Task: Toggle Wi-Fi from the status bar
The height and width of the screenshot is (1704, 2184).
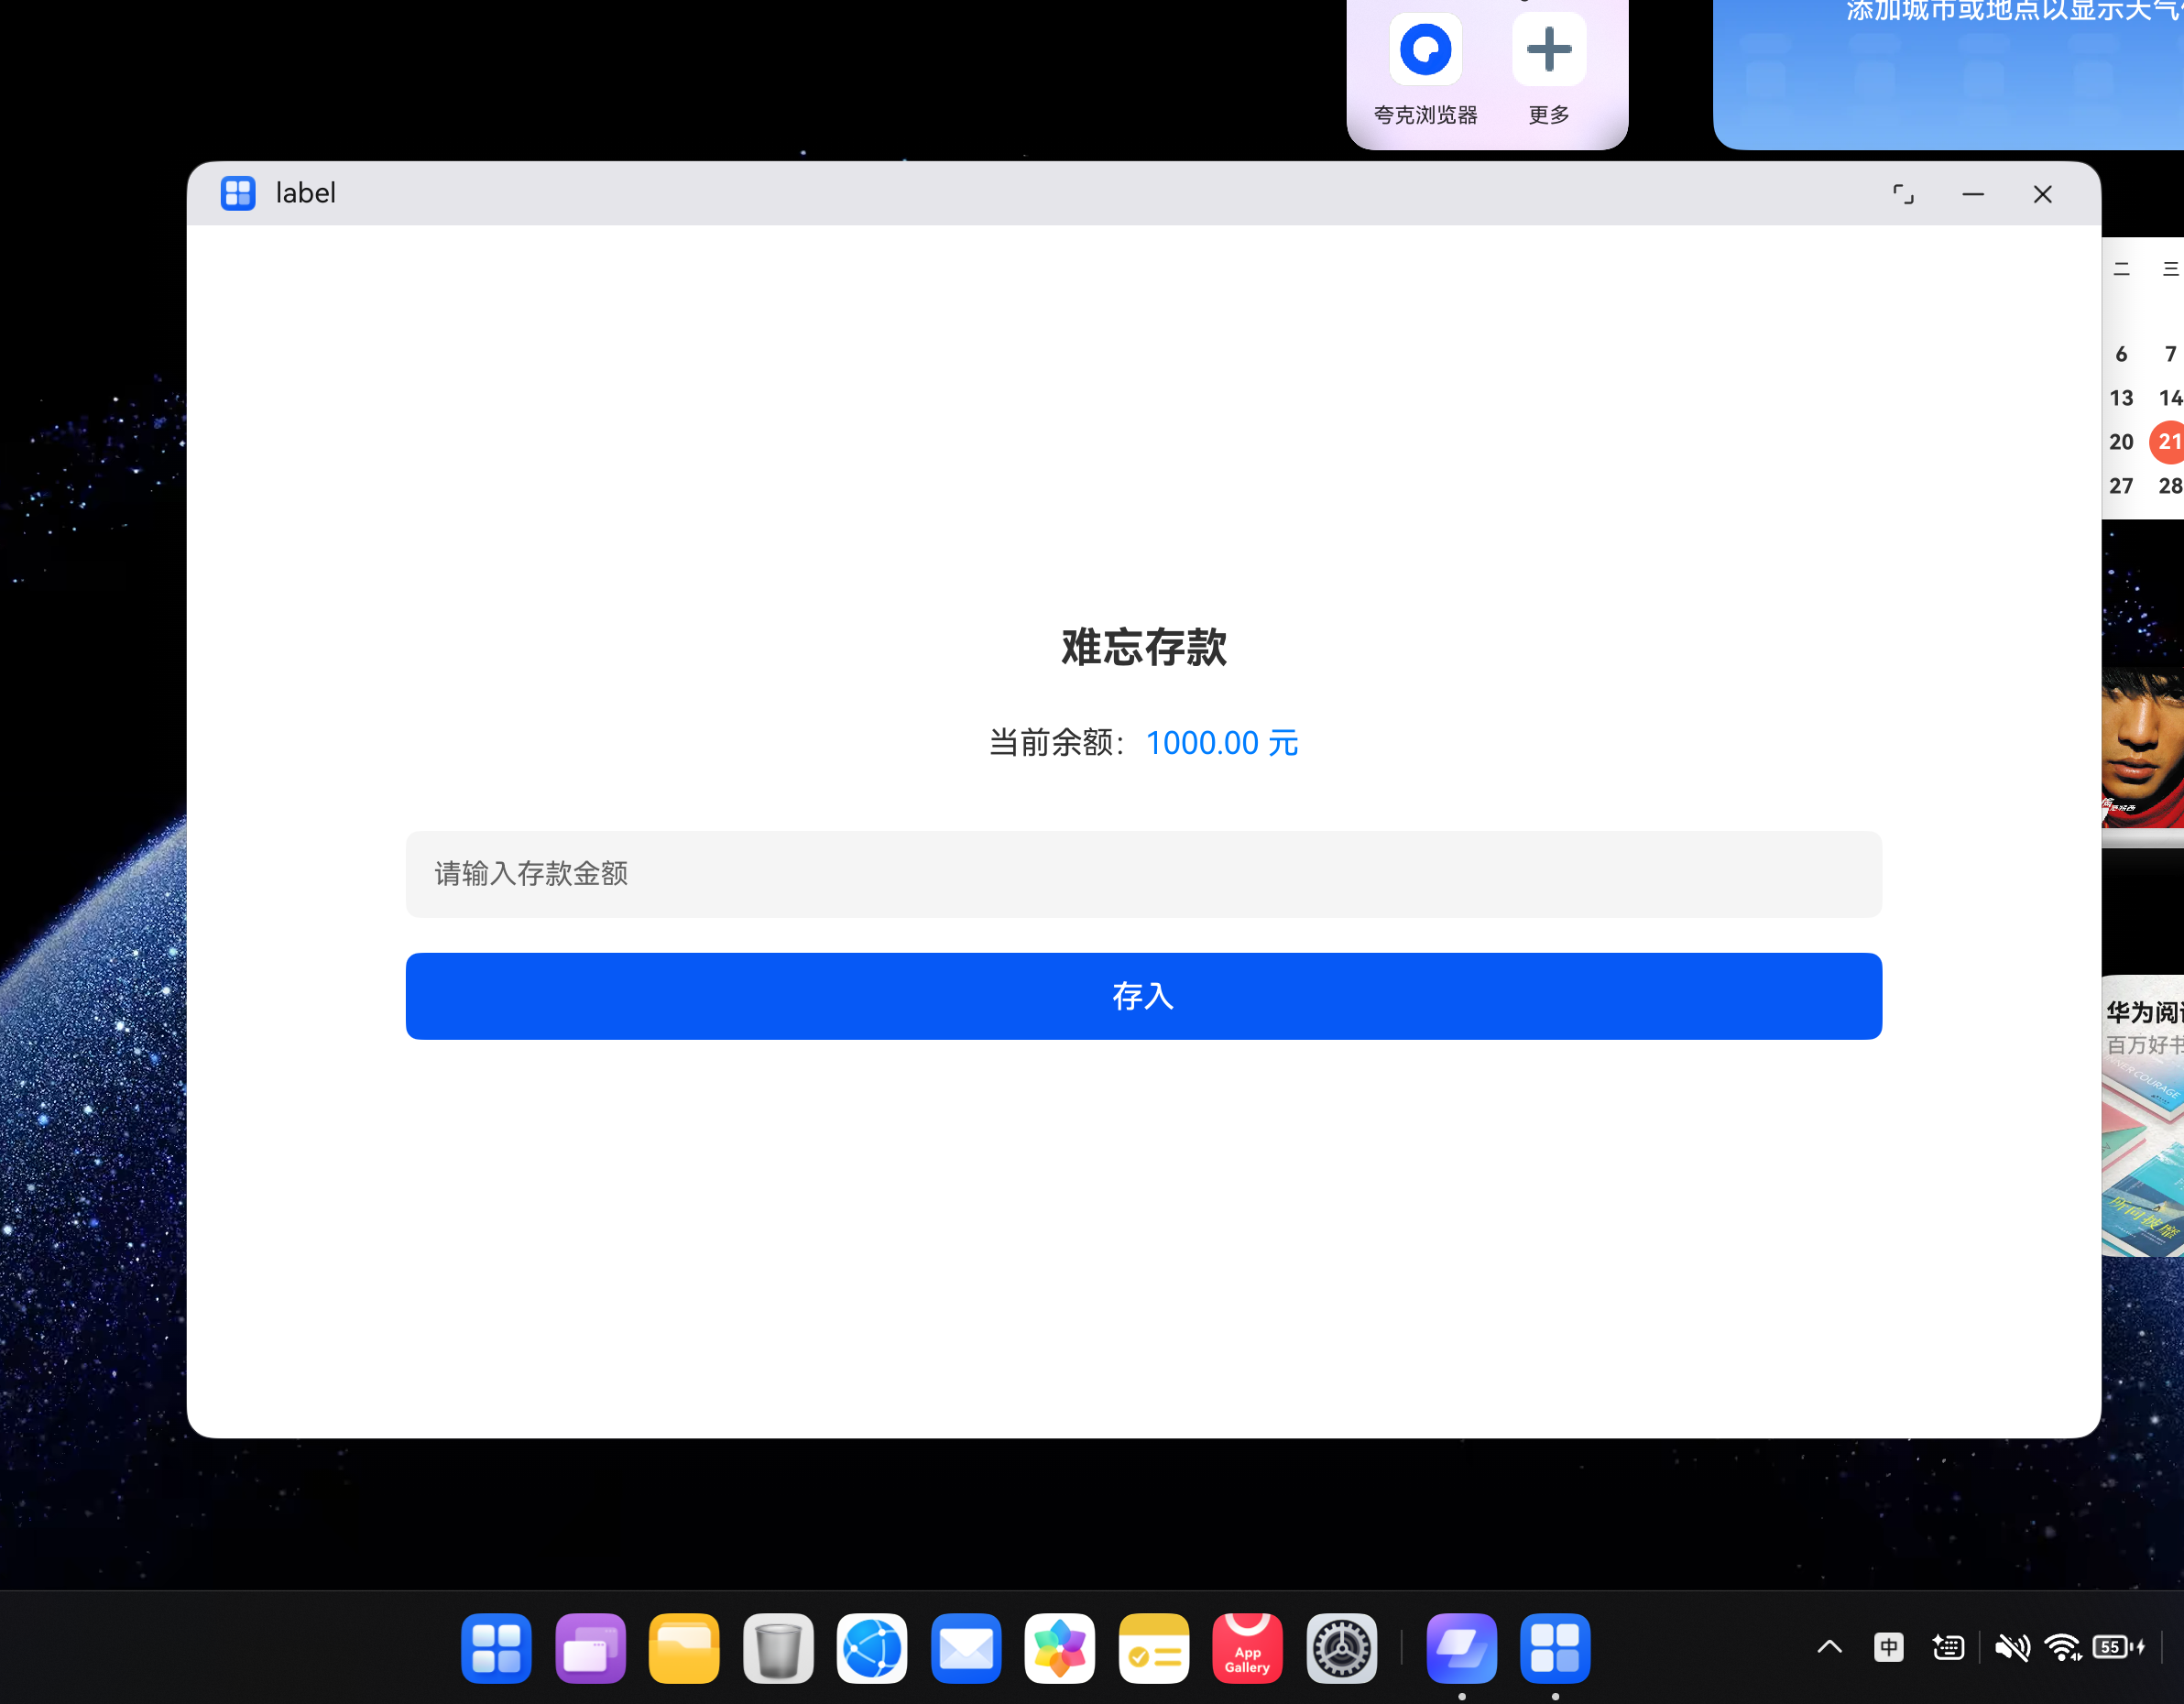Action: (2062, 1648)
